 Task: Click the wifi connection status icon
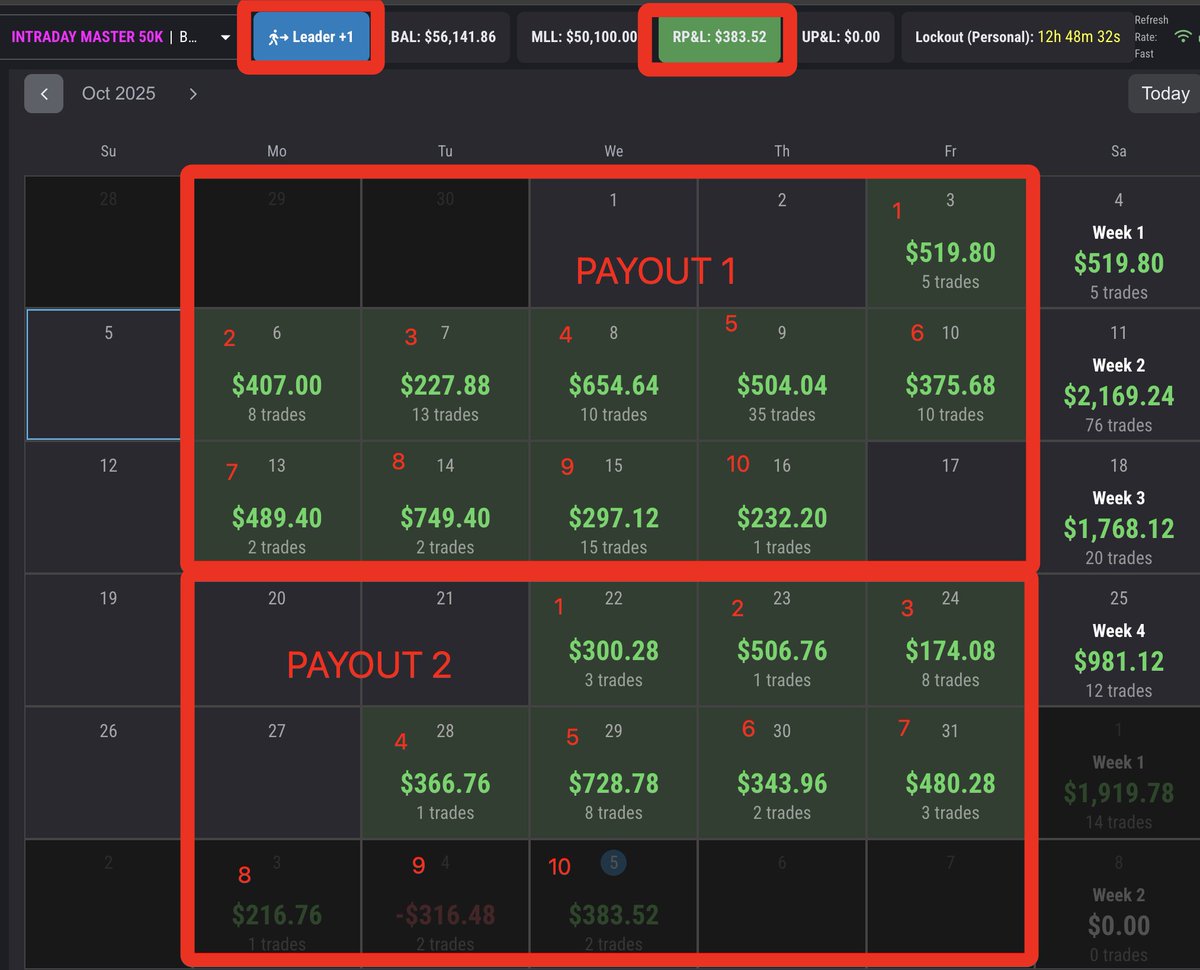1184,36
